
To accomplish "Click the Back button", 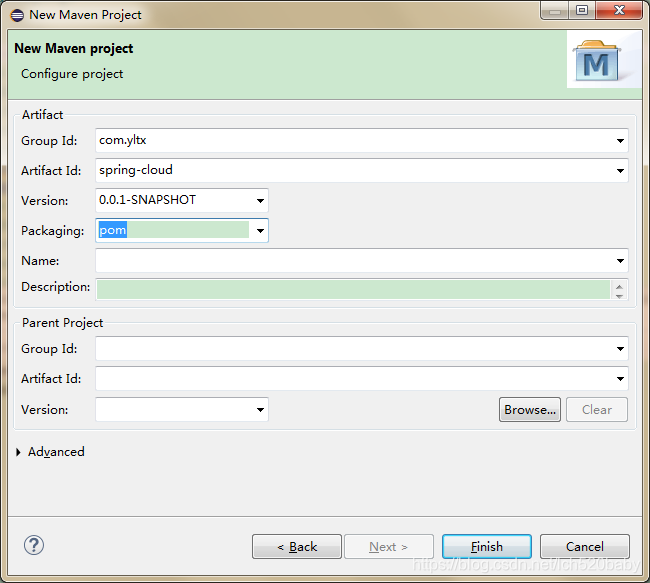I will pos(297,547).
